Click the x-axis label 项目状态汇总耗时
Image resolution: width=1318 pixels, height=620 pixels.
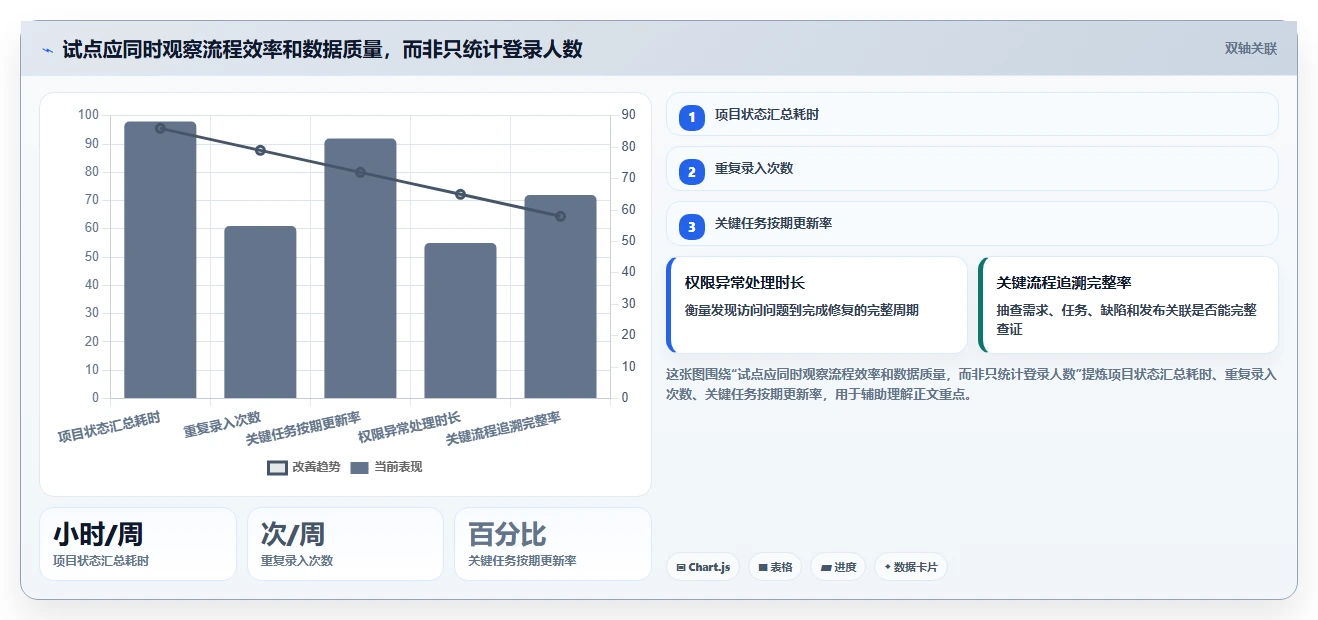[109, 427]
